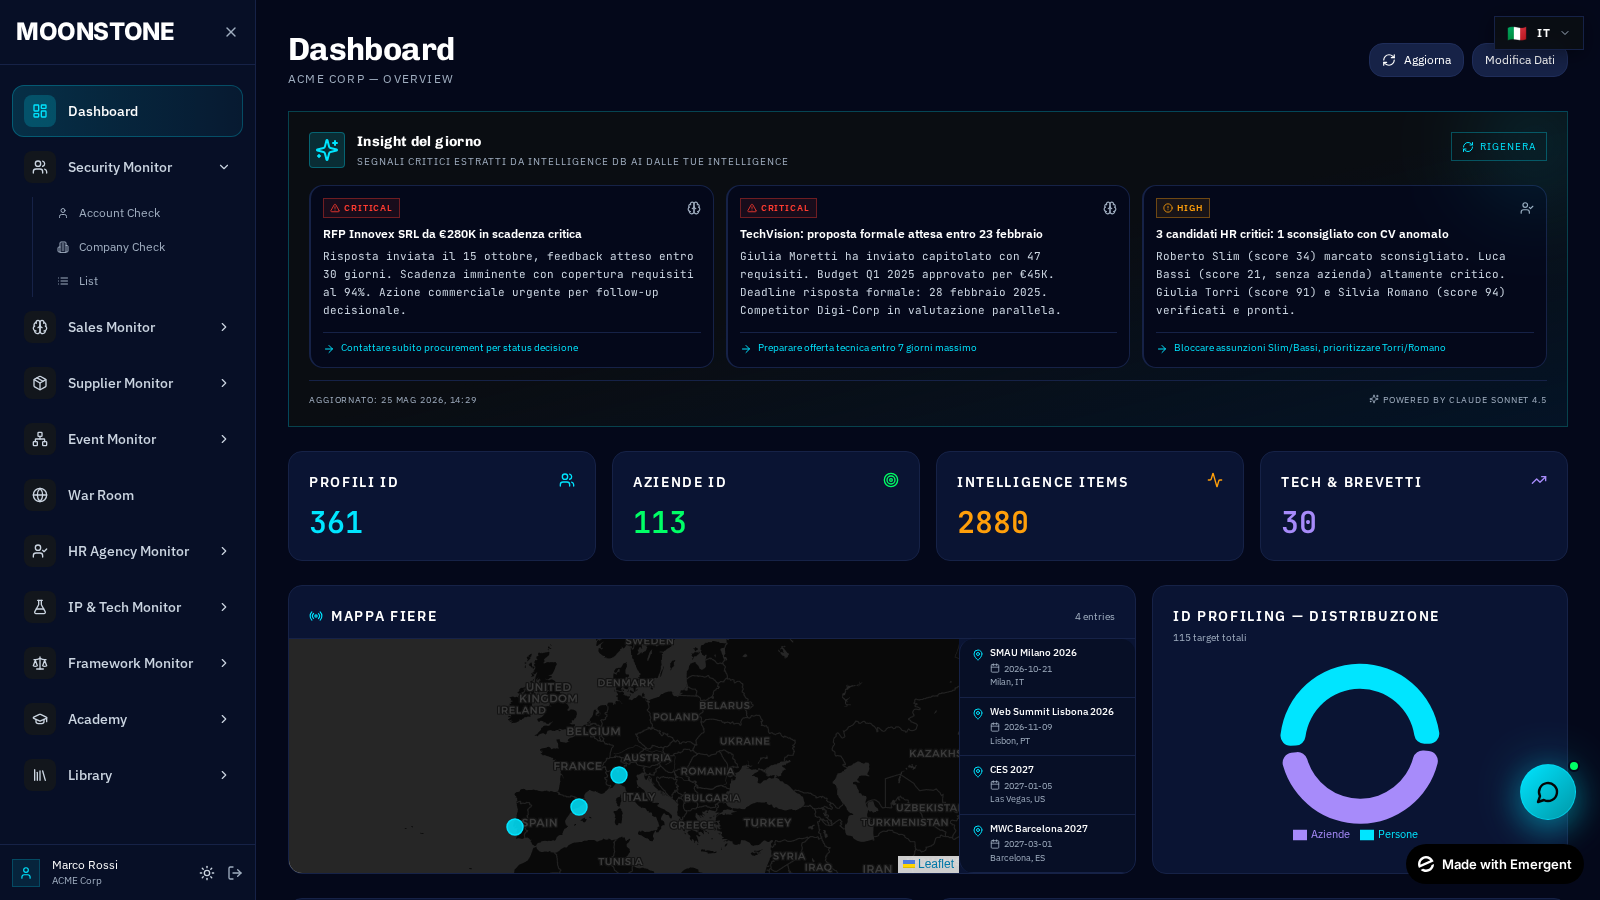Click the Mappa Fiere broadcast icon

[316, 616]
